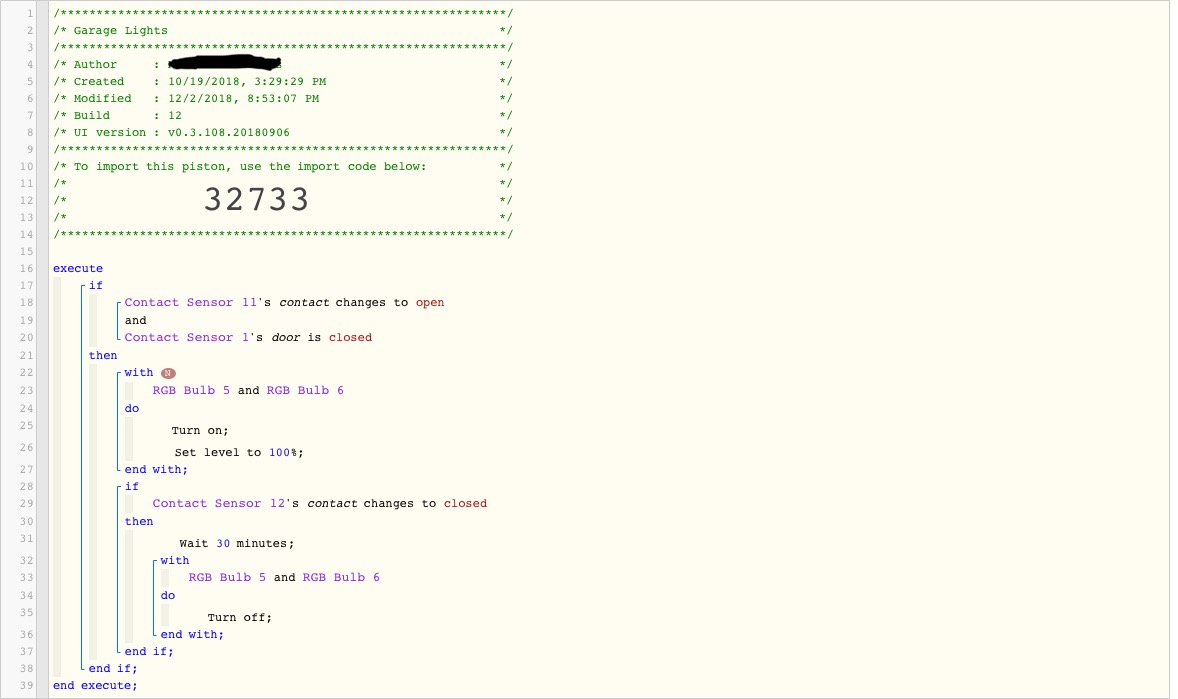This screenshot has width=1178, height=699.
Task: Click the 'closed' value on line 20
Action: point(350,337)
